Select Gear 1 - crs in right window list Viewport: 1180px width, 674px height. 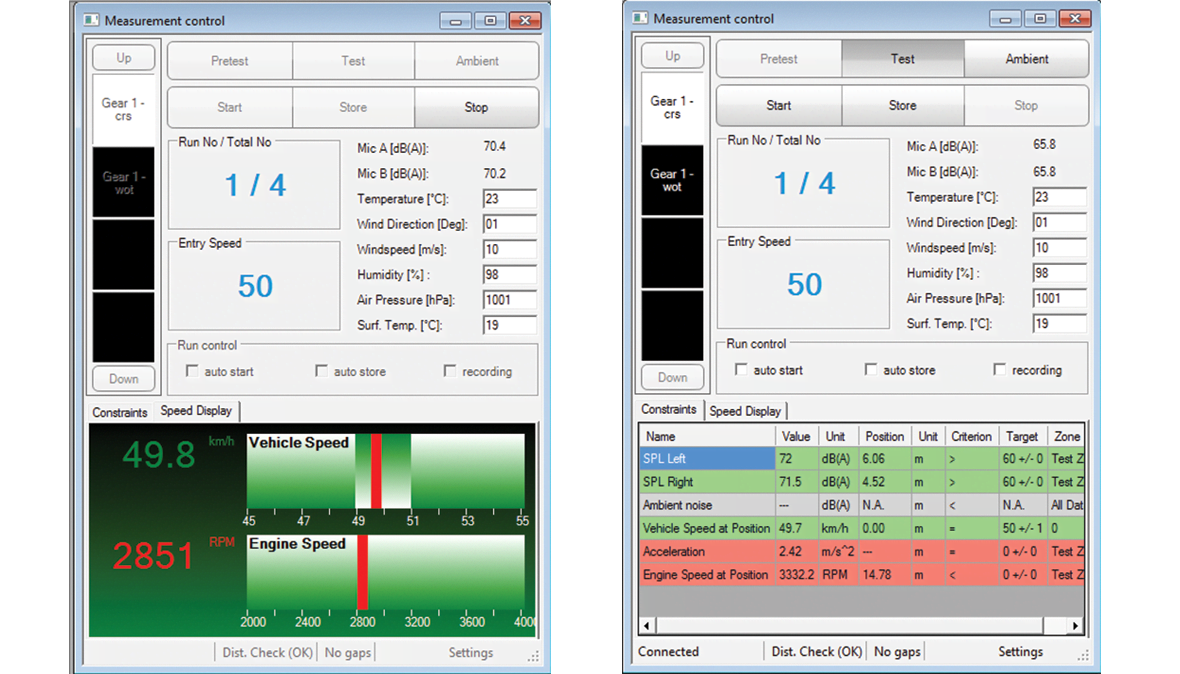tap(673, 108)
